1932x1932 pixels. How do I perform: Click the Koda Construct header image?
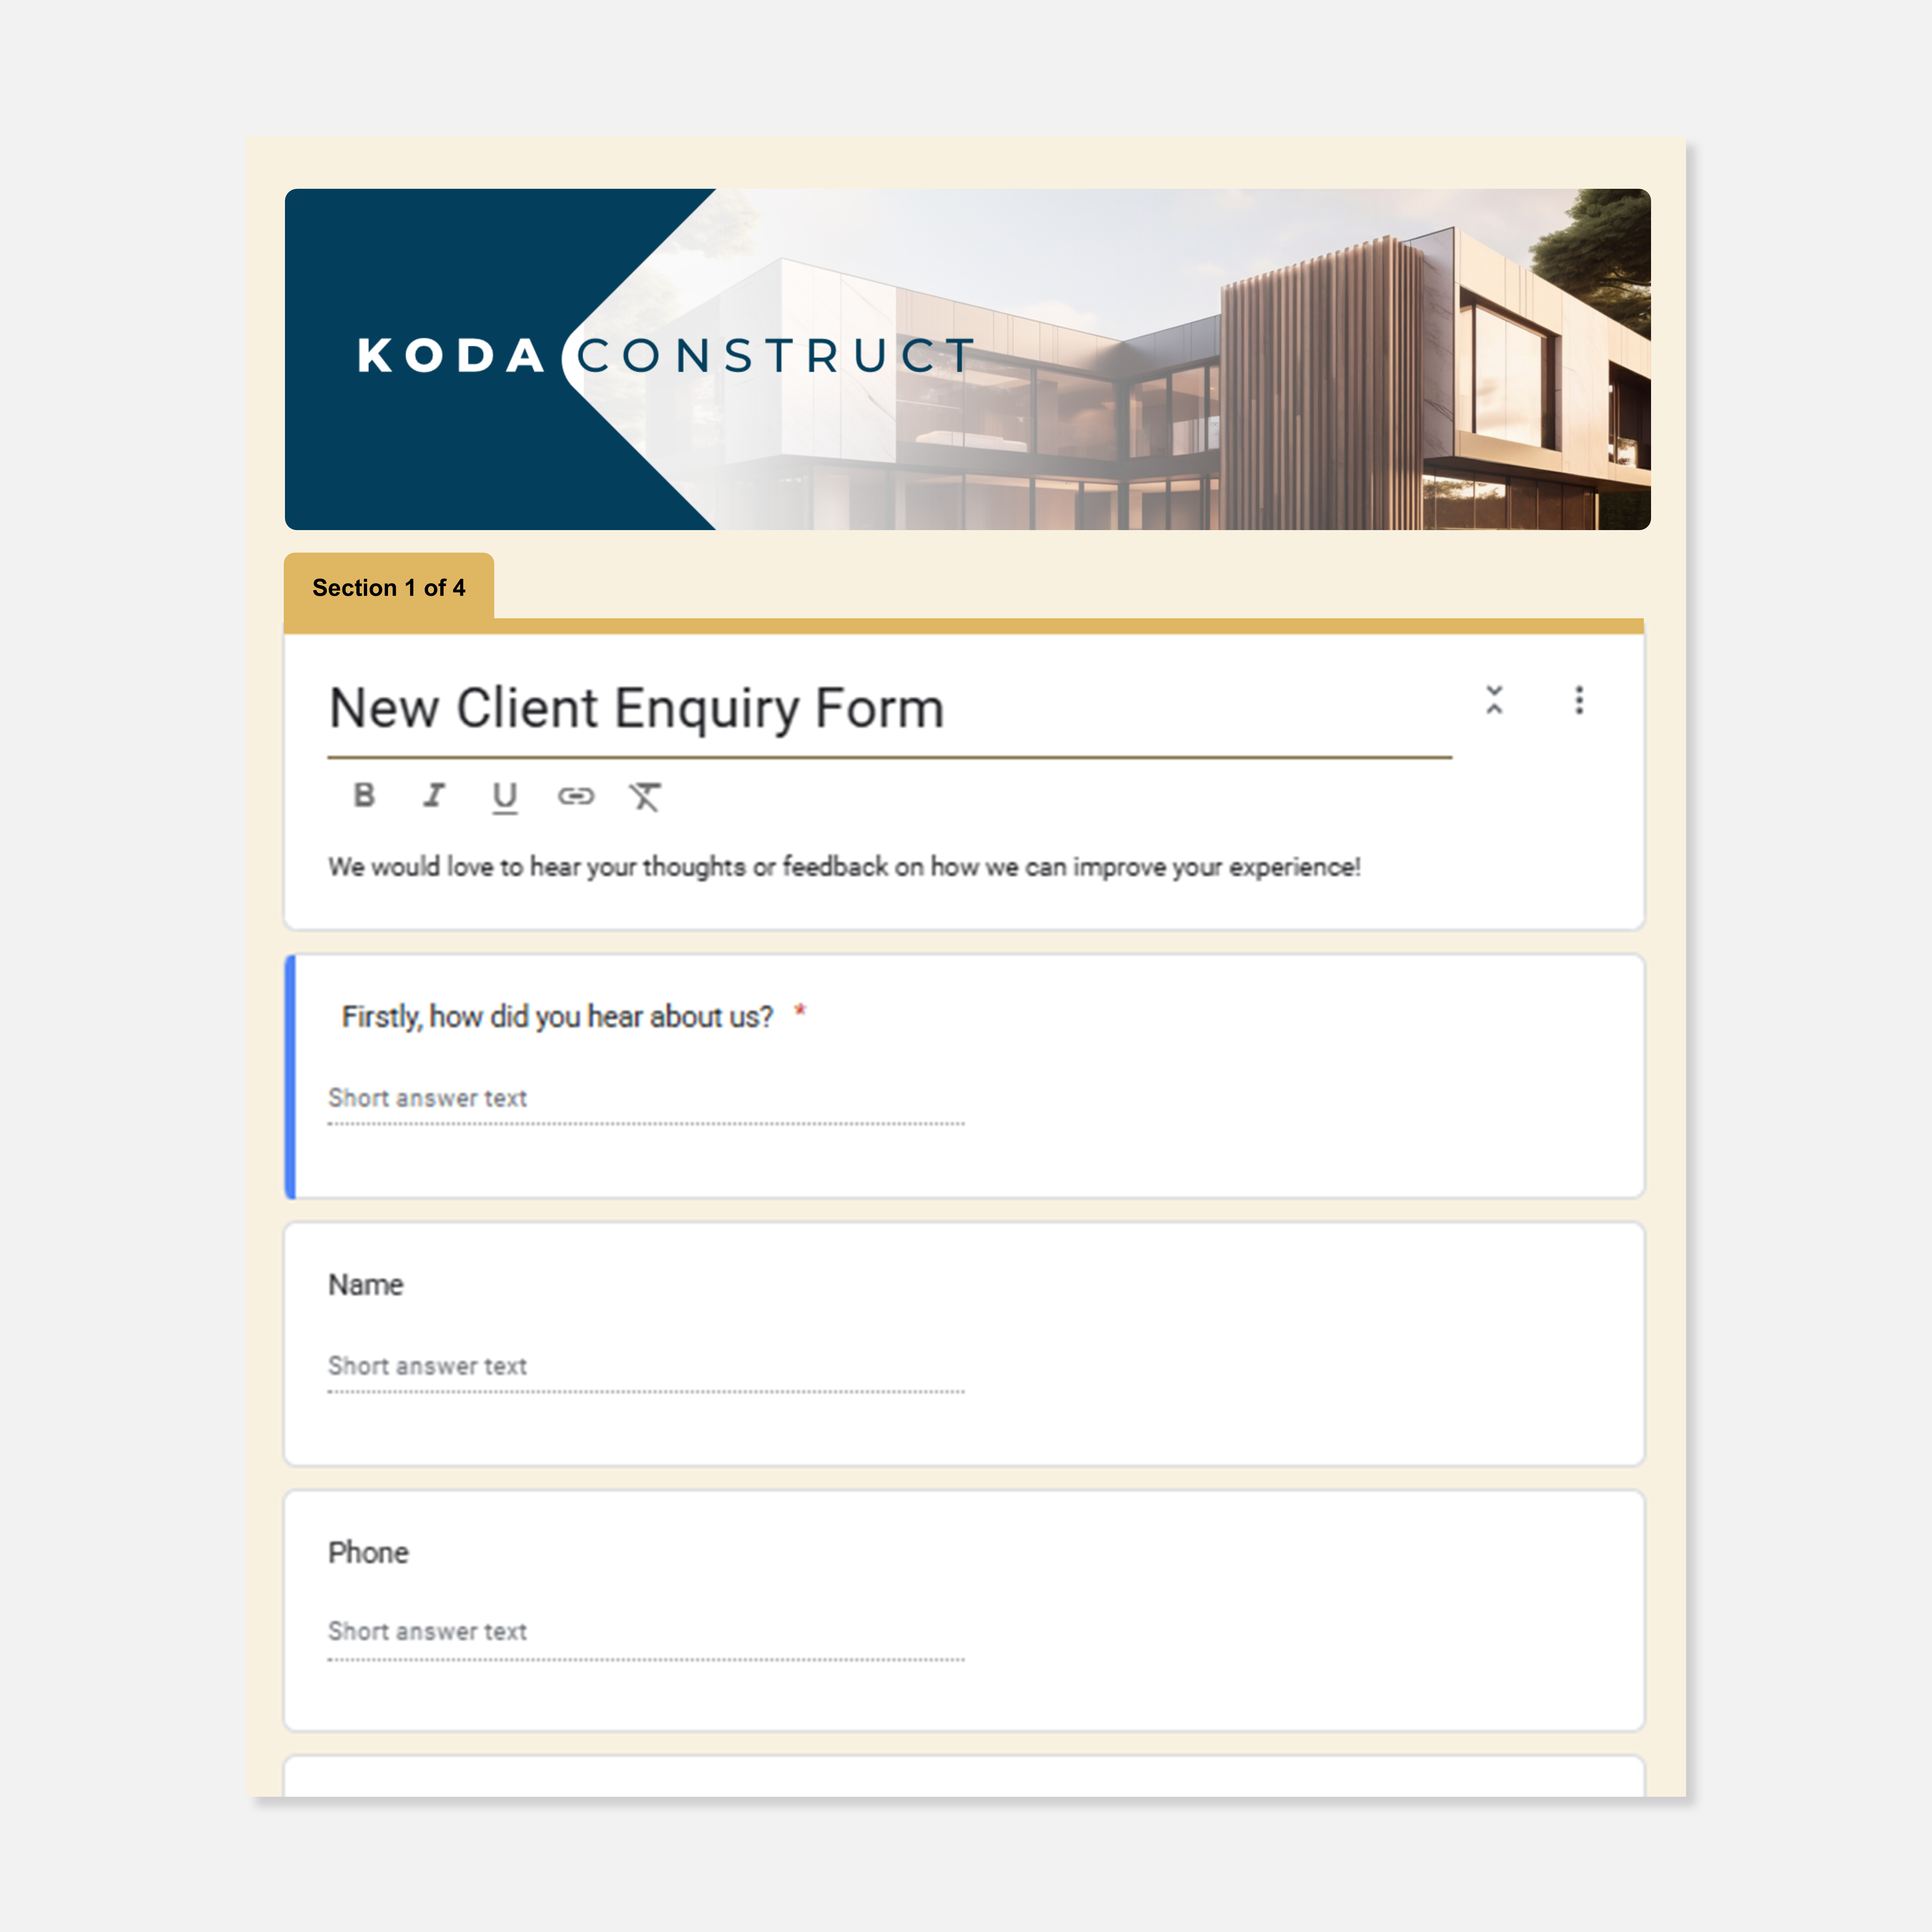click(x=966, y=360)
